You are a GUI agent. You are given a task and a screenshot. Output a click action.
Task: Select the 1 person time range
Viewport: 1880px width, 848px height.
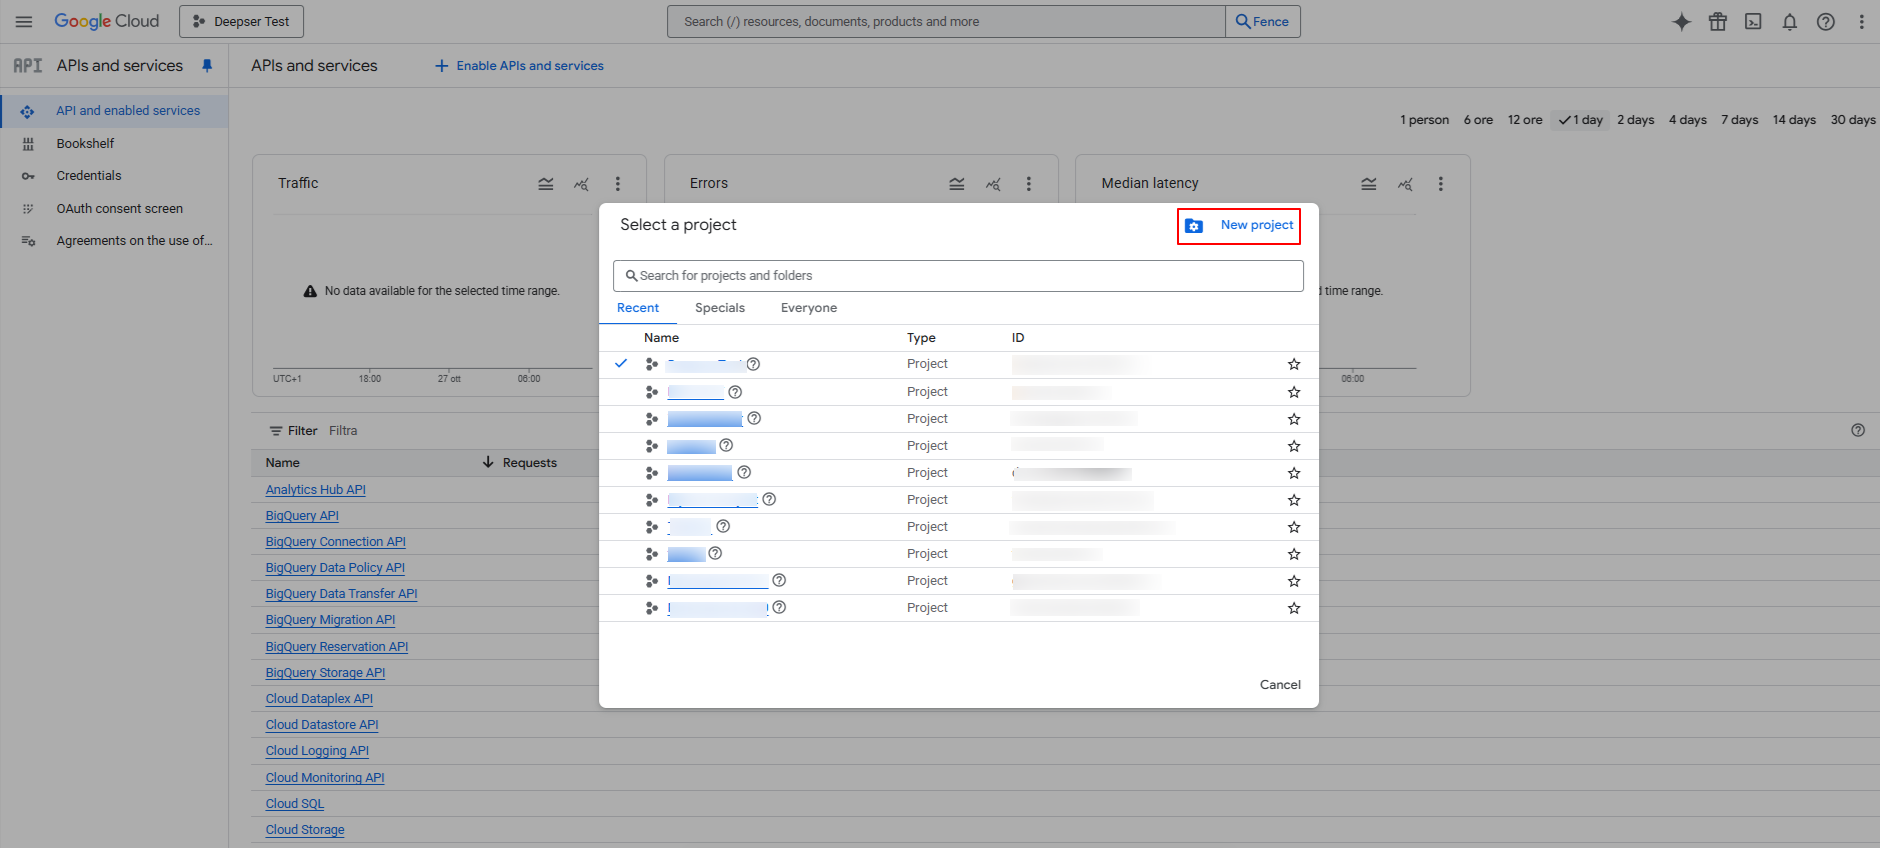pos(1424,120)
